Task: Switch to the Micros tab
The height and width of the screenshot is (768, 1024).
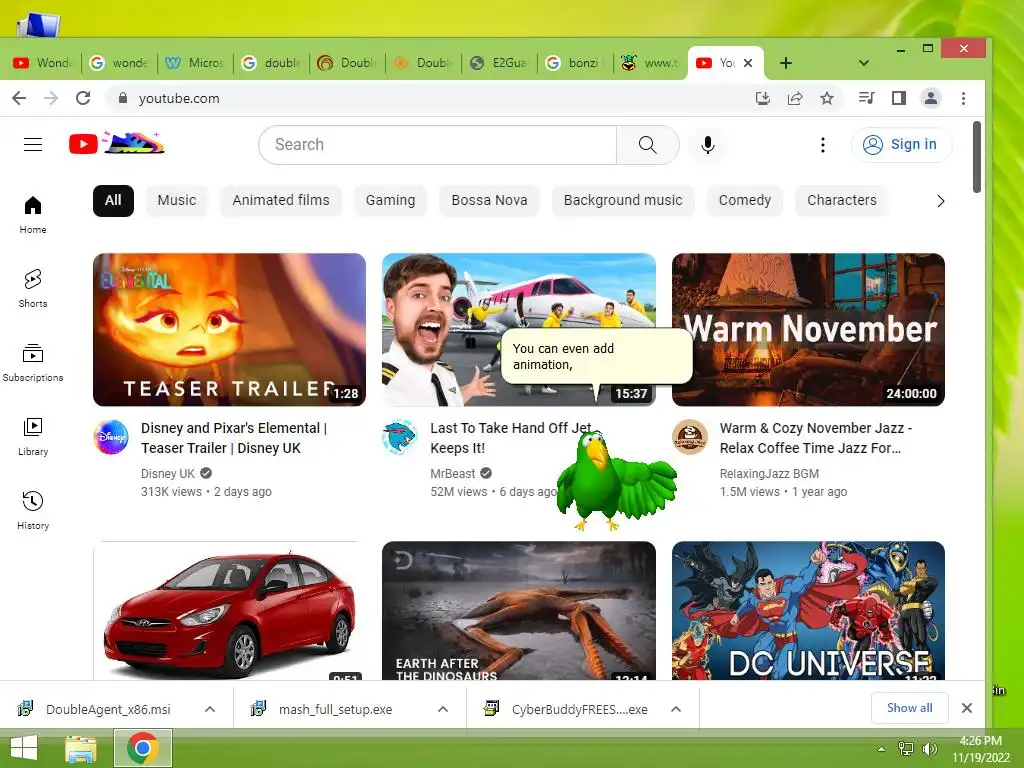Action: pyautogui.click(x=195, y=63)
